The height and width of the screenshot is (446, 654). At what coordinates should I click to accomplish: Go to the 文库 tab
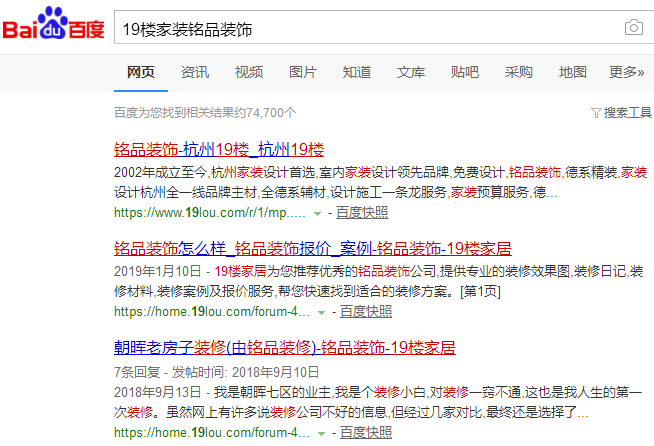(x=411, y=72)
